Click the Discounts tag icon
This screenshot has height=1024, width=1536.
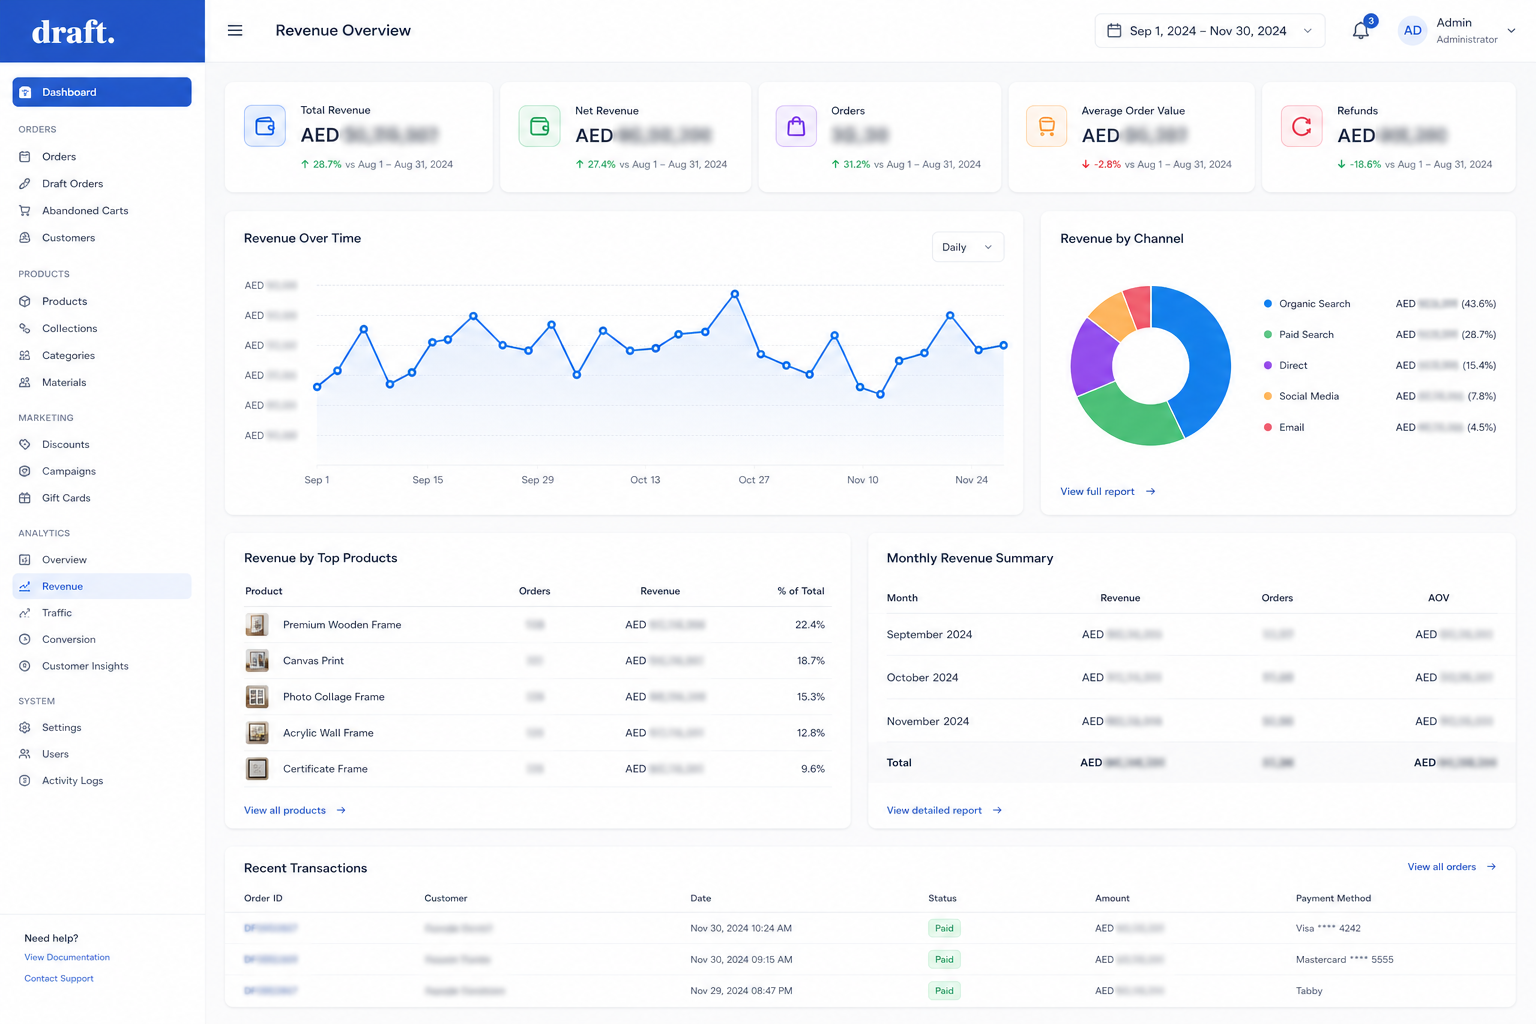click(25, 444)
